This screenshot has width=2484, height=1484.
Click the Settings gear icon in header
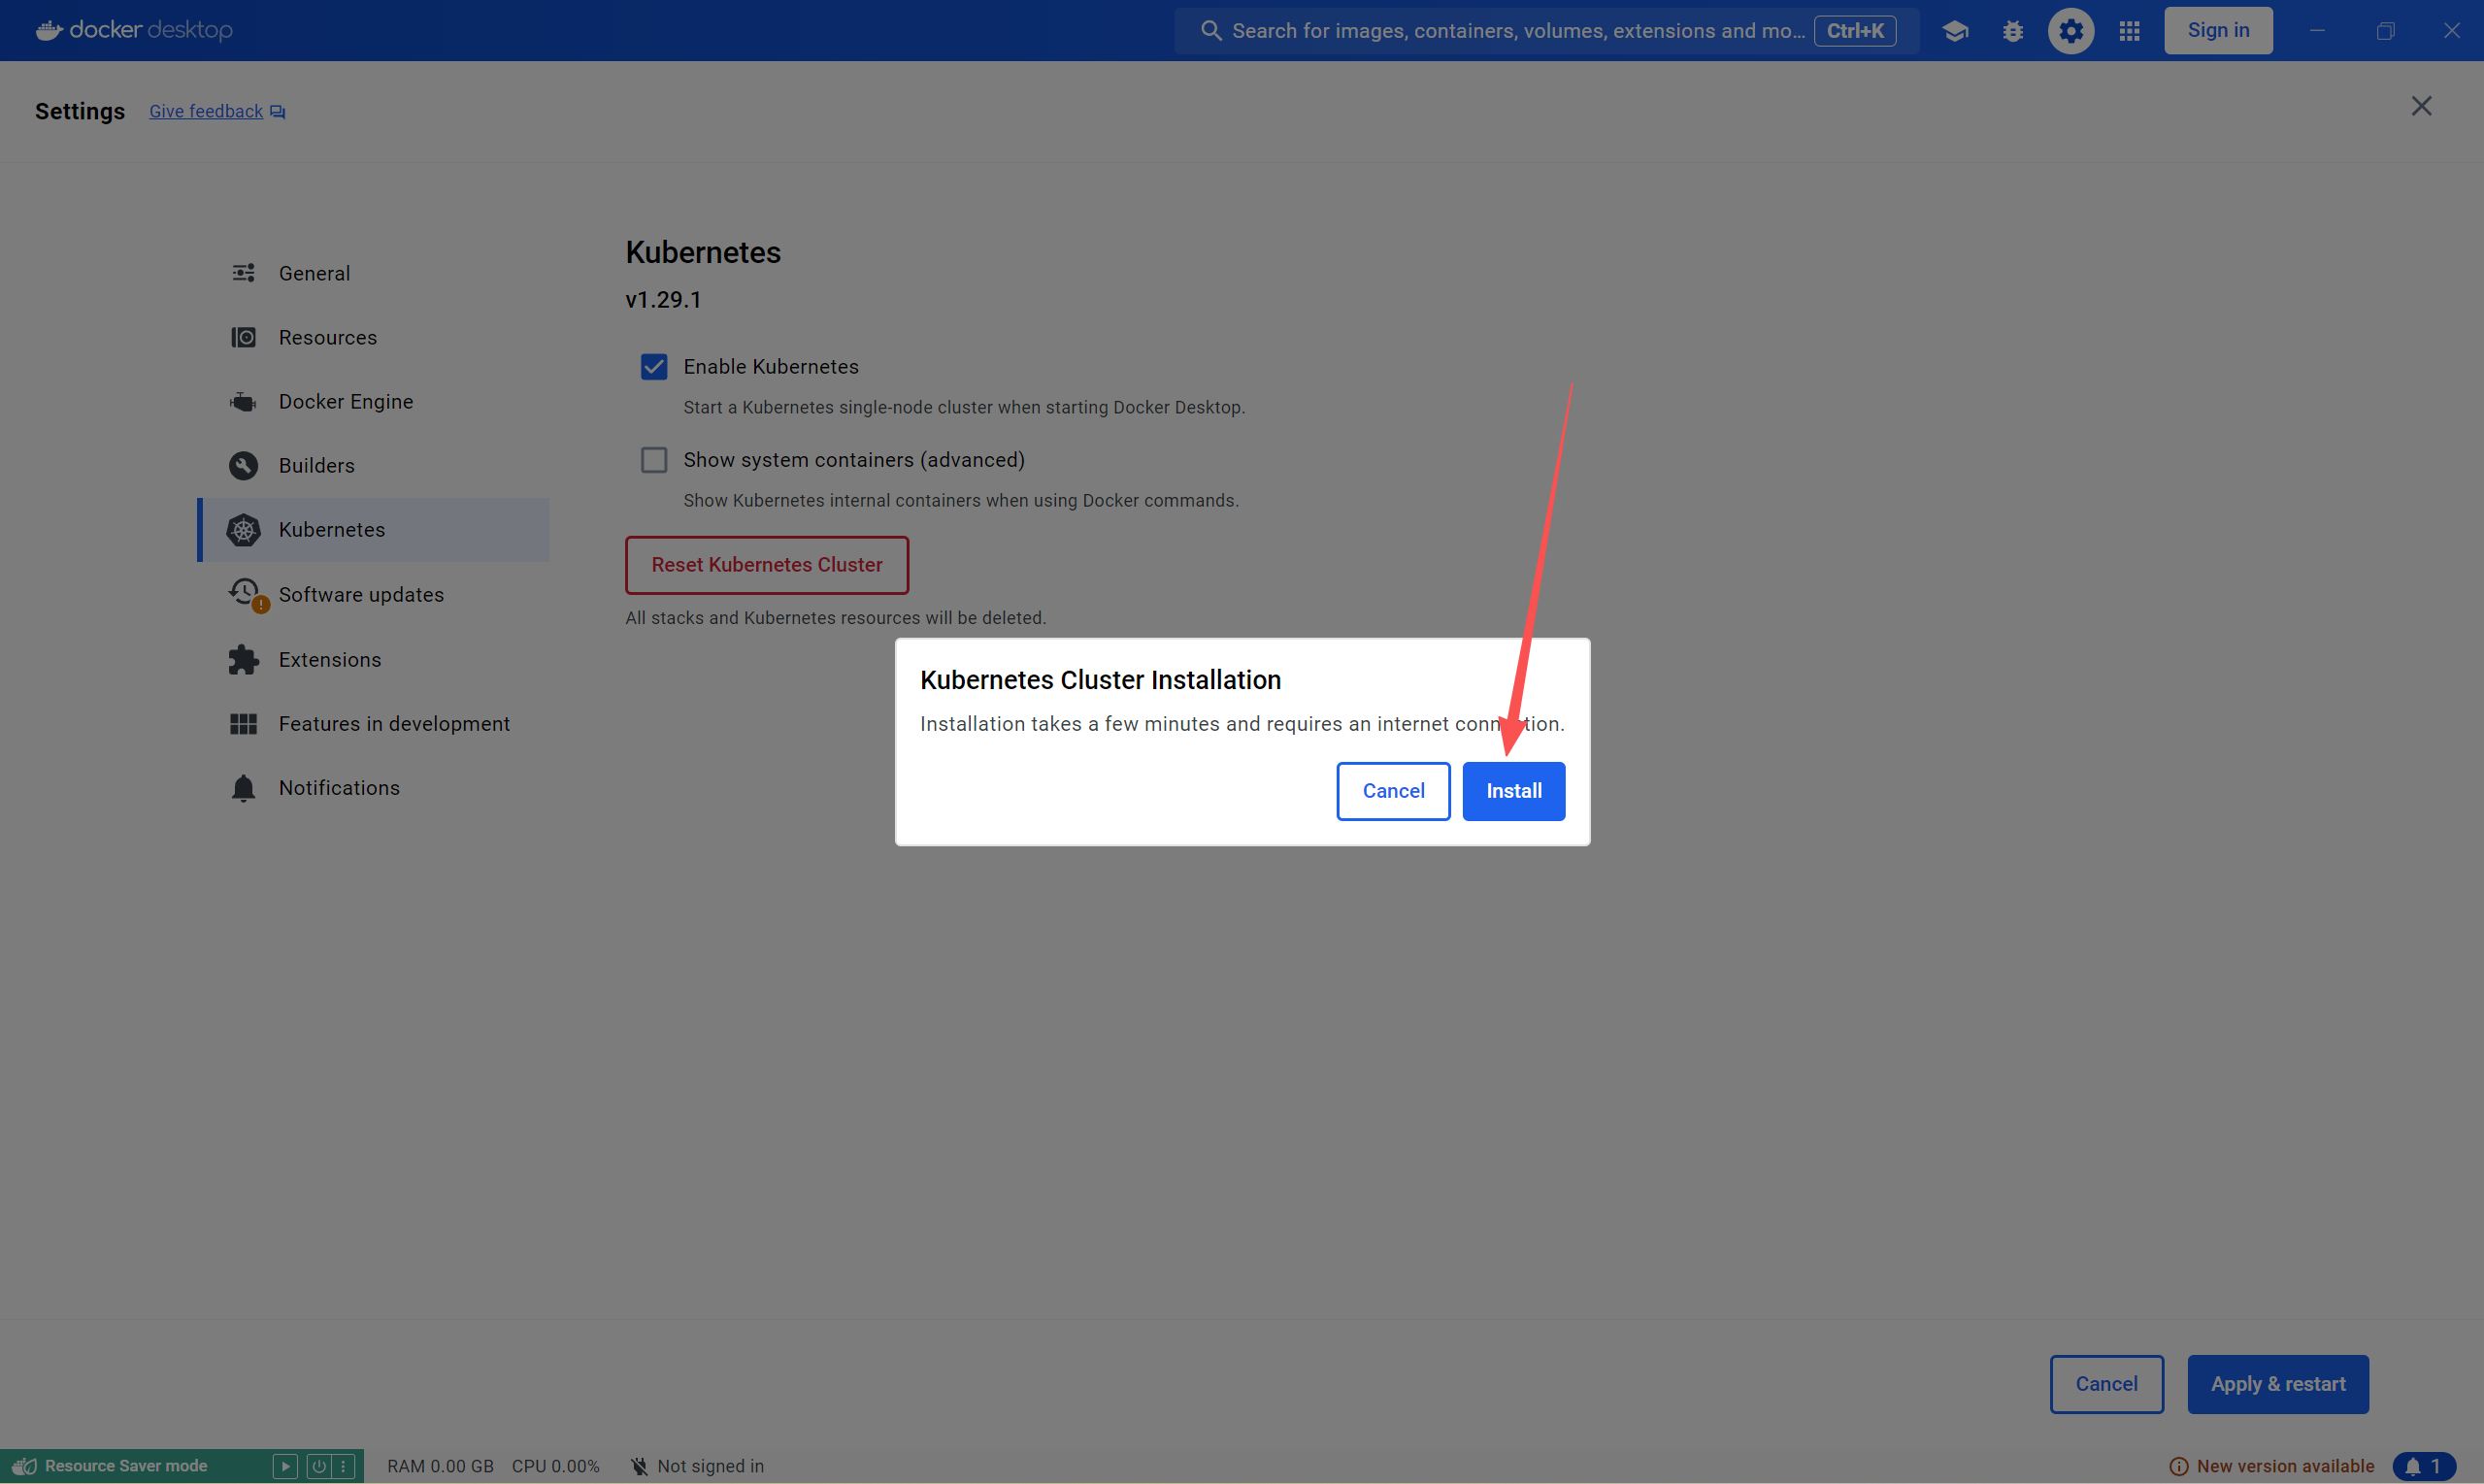tap(2070, 31)
